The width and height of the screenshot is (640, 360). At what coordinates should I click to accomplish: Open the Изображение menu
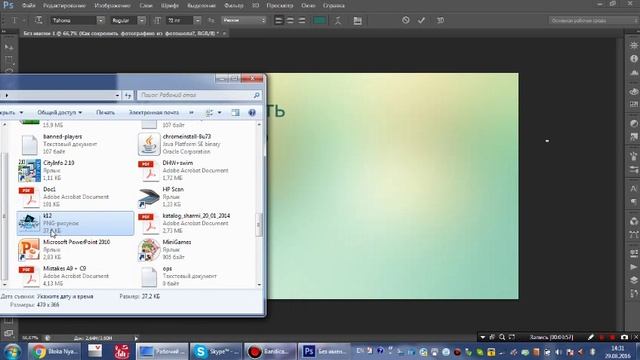click(x=112, y=6)
